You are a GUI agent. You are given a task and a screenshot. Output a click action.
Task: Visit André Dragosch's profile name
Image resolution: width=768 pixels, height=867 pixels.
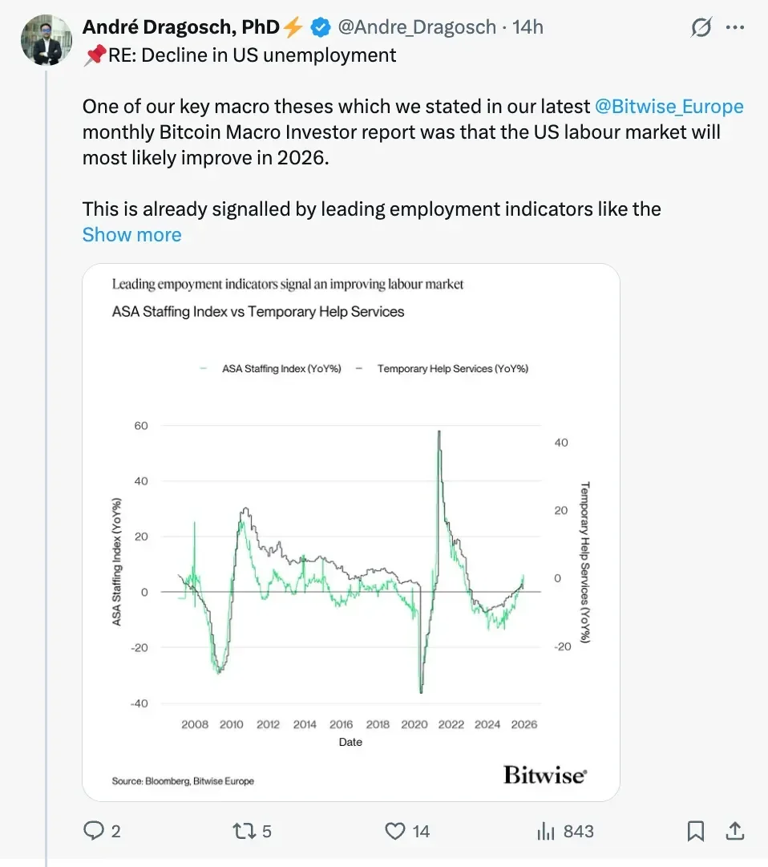coord(180,28)
